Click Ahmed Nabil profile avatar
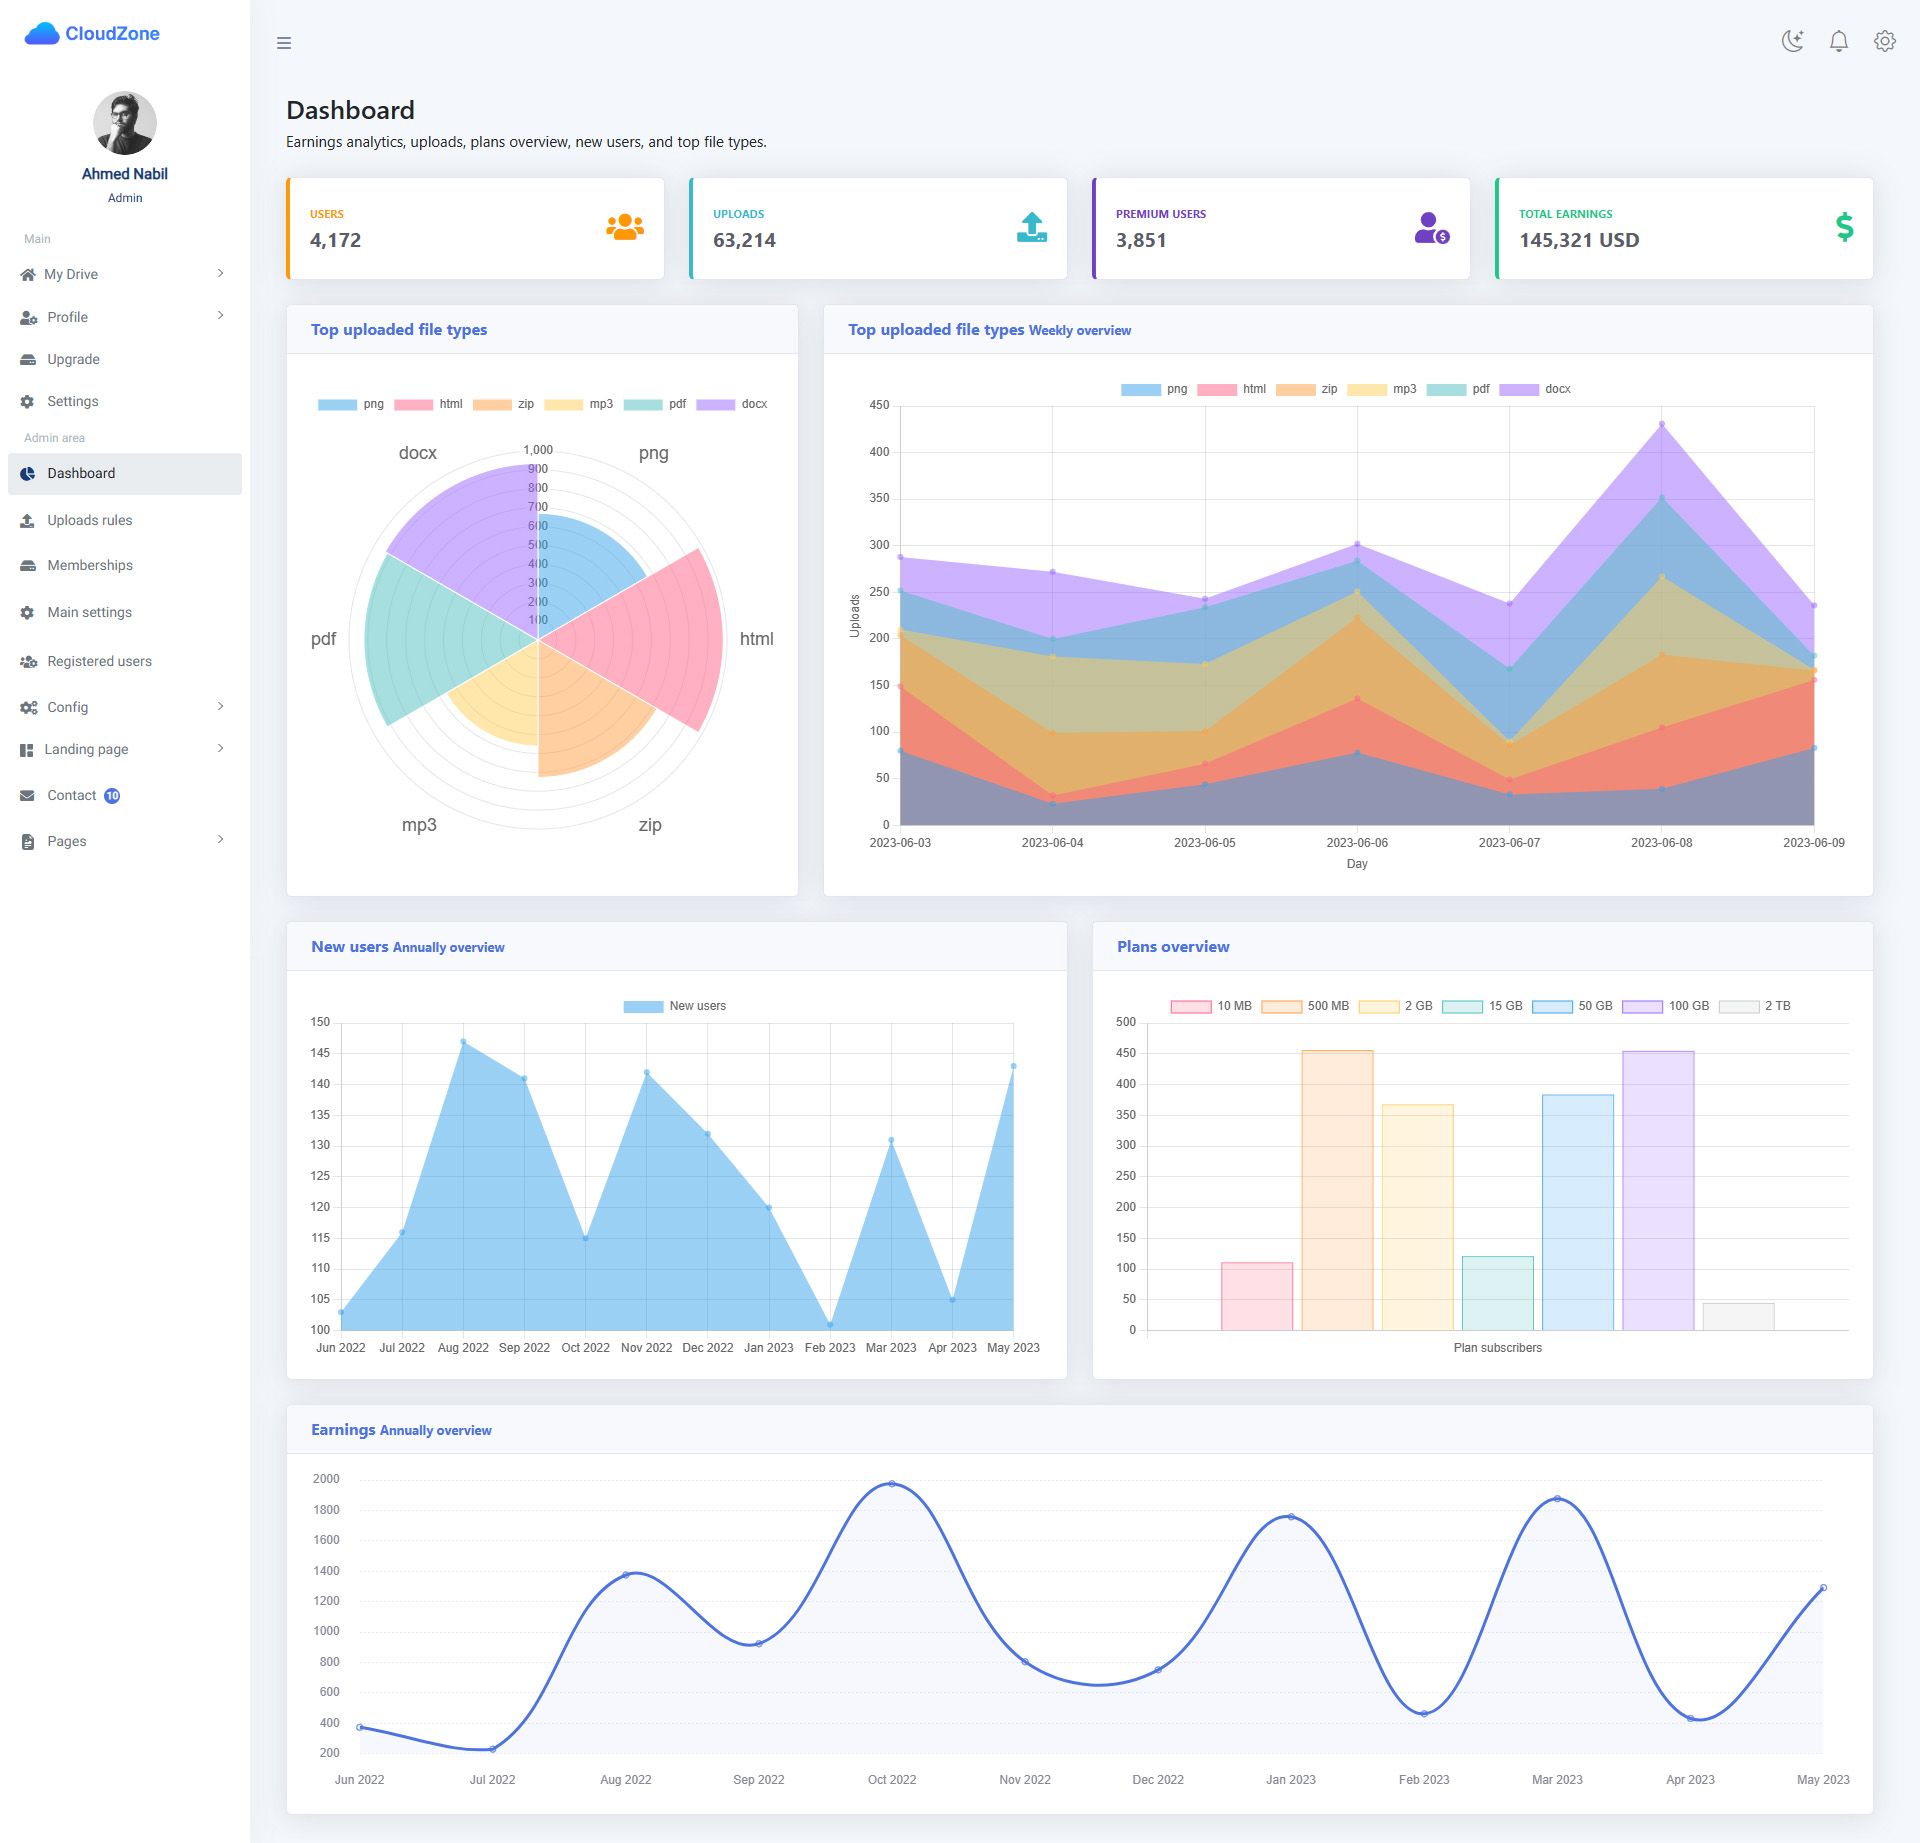The width and height of the screenshot is (1920, 1843). (x=125, y=123)
